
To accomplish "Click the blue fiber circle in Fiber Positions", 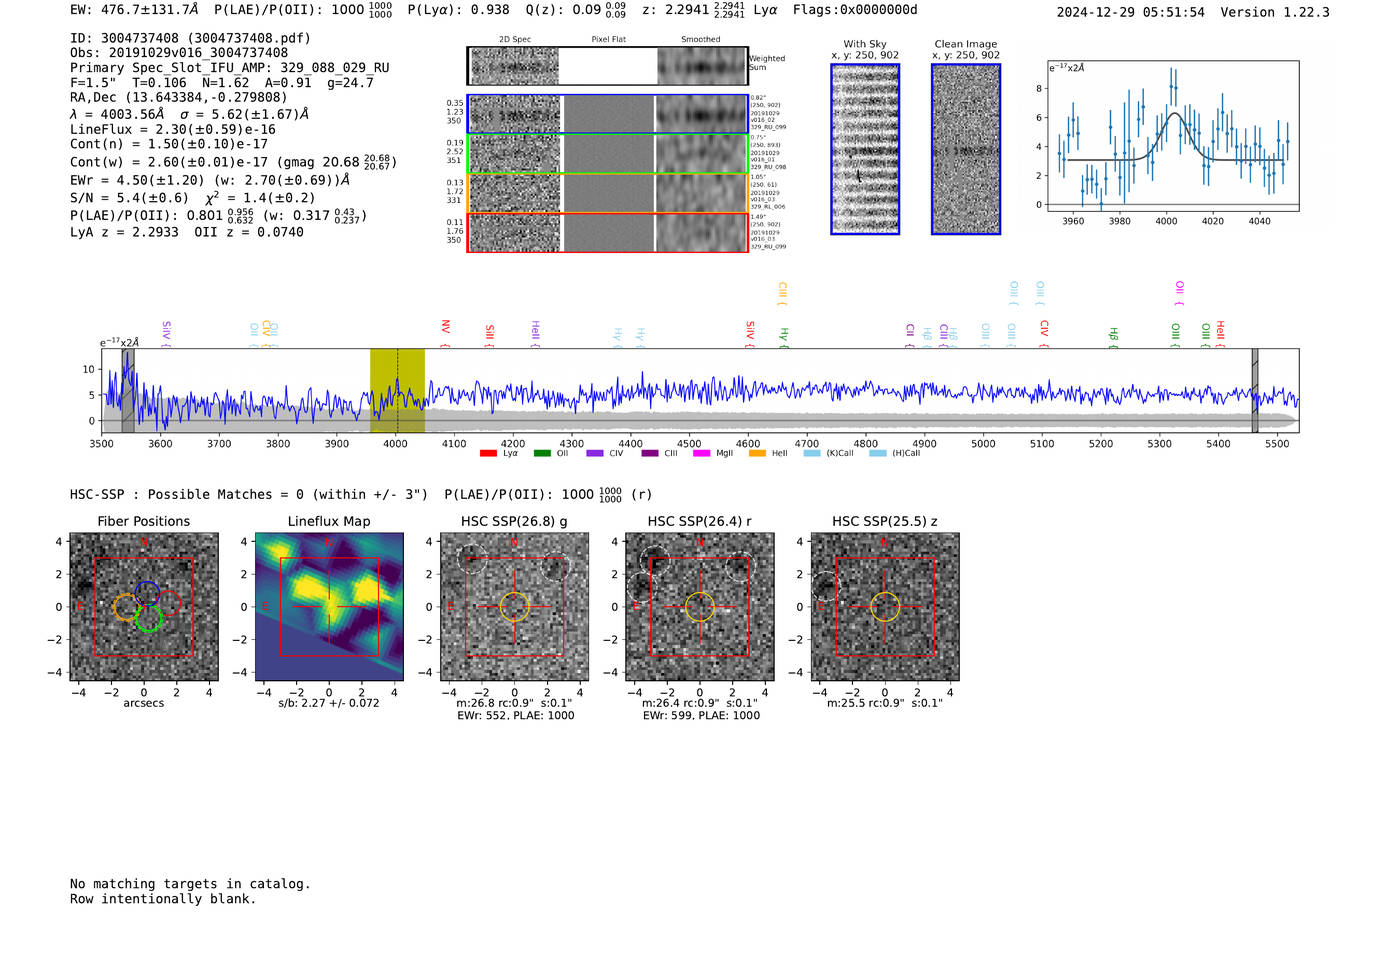I will (x=147, y=593).
